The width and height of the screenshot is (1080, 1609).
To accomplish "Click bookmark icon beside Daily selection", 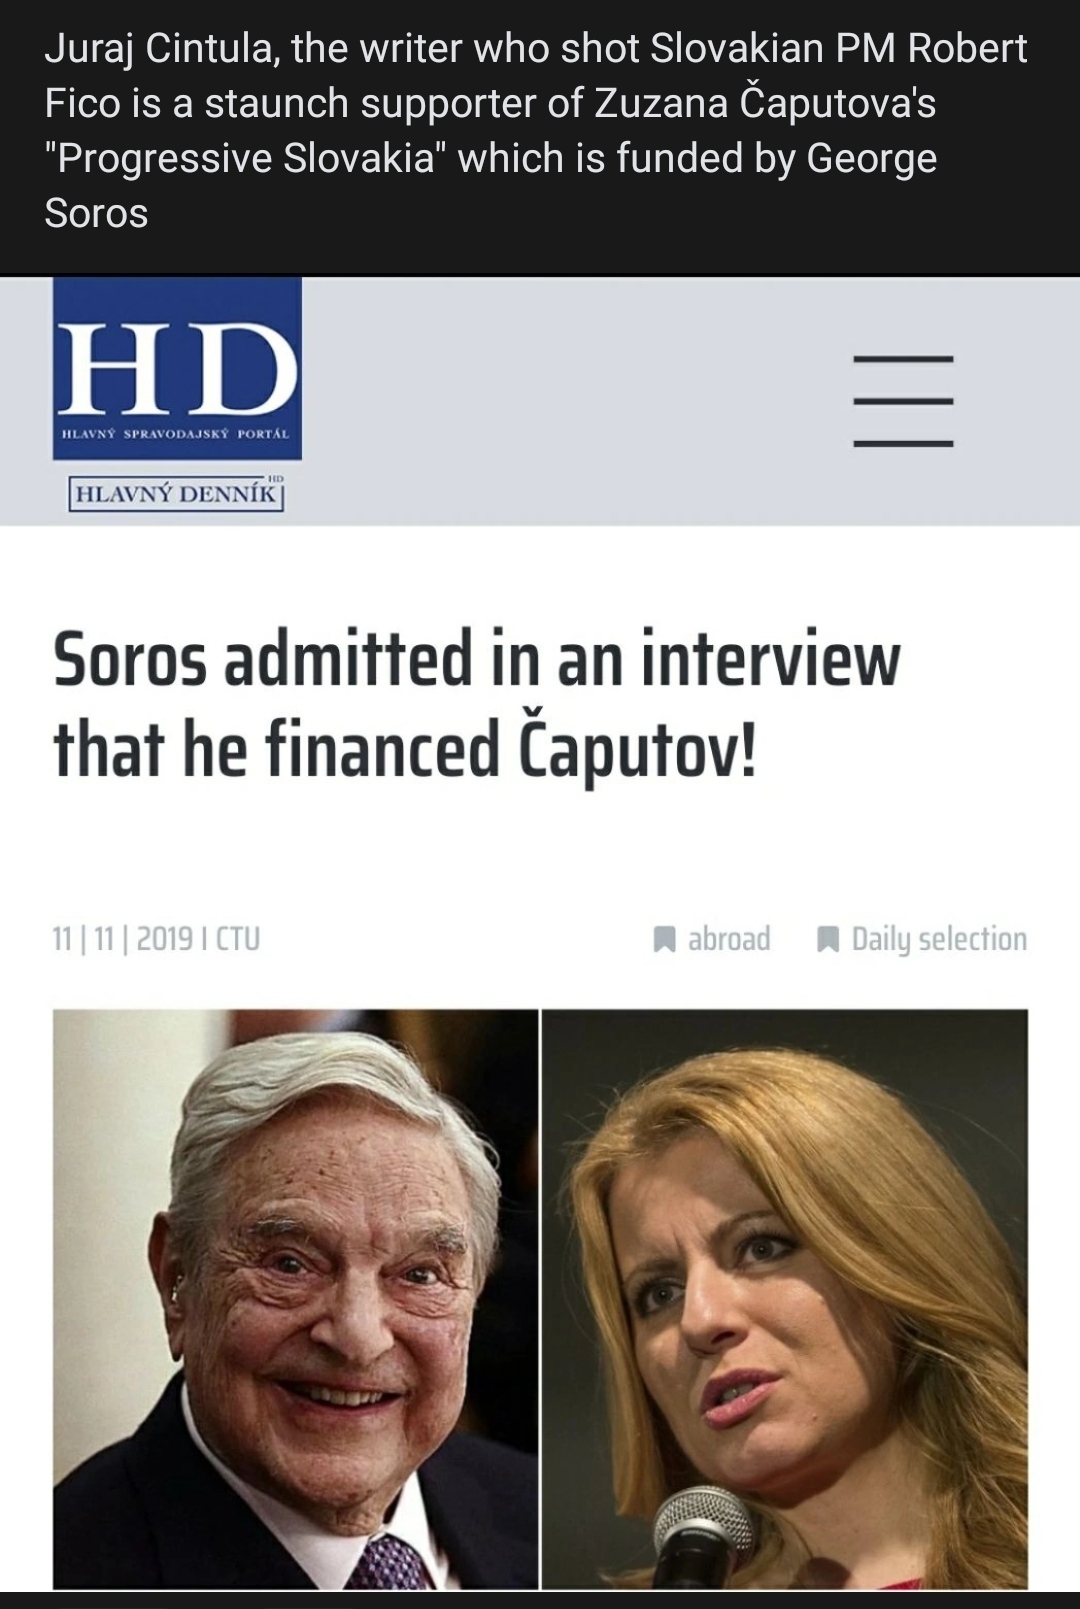I will tap(827, 939).
